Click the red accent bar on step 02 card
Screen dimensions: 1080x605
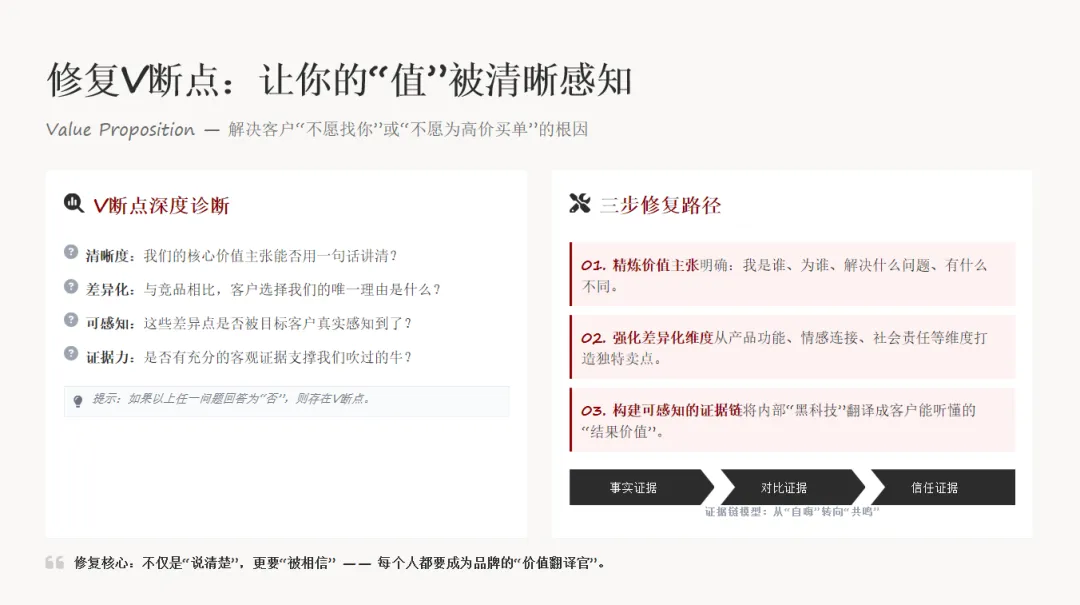(x=571, y=347)
